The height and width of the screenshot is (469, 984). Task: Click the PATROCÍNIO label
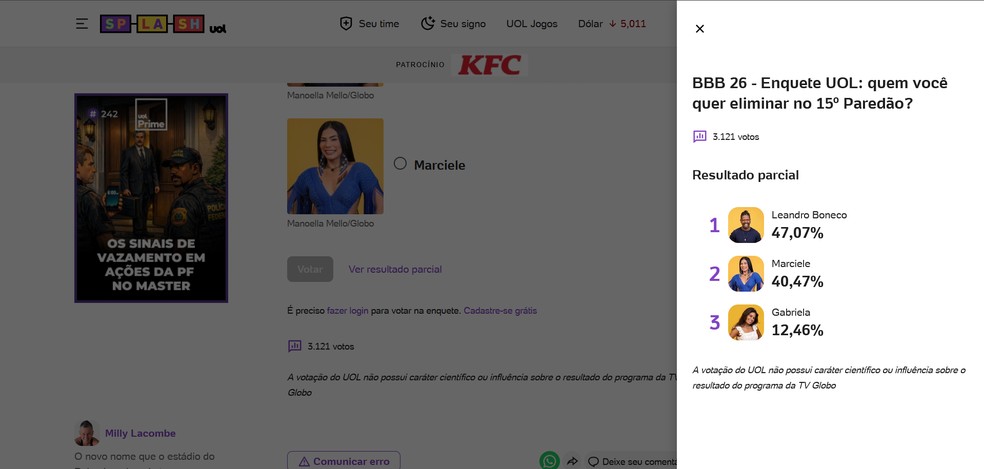pyautogui.click(x=420, y=65)
